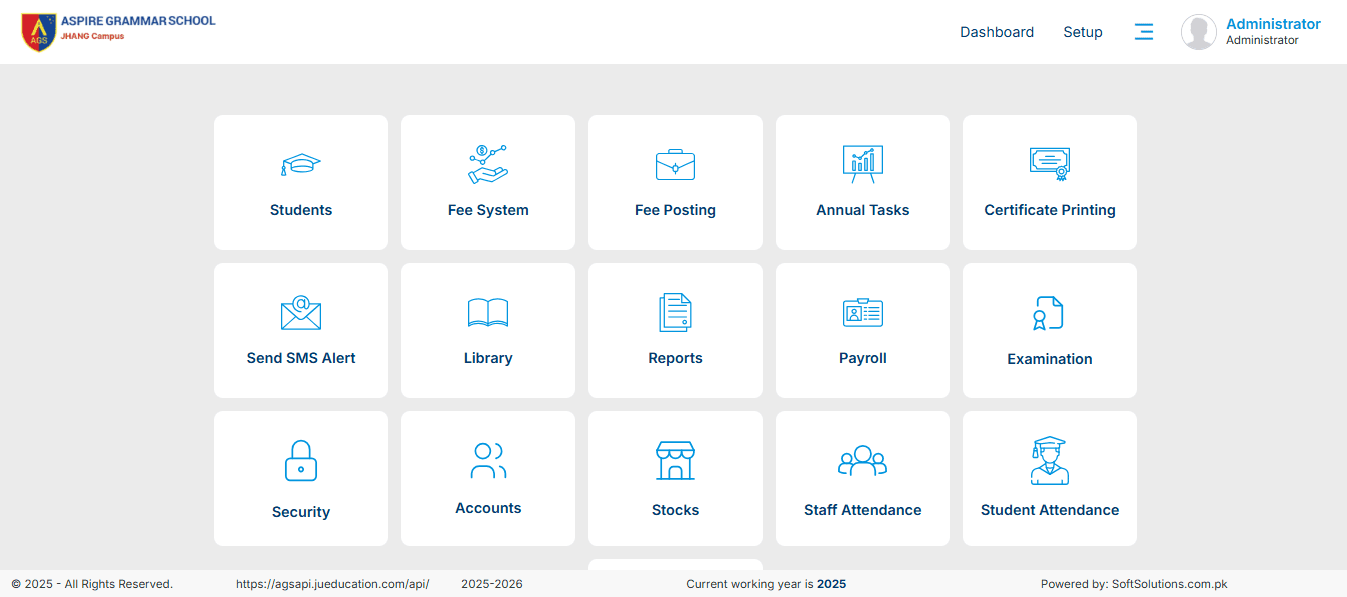Click the Student Attendance tile label
Screen dimensions: 1347x597
click(x=1050, y=510)
